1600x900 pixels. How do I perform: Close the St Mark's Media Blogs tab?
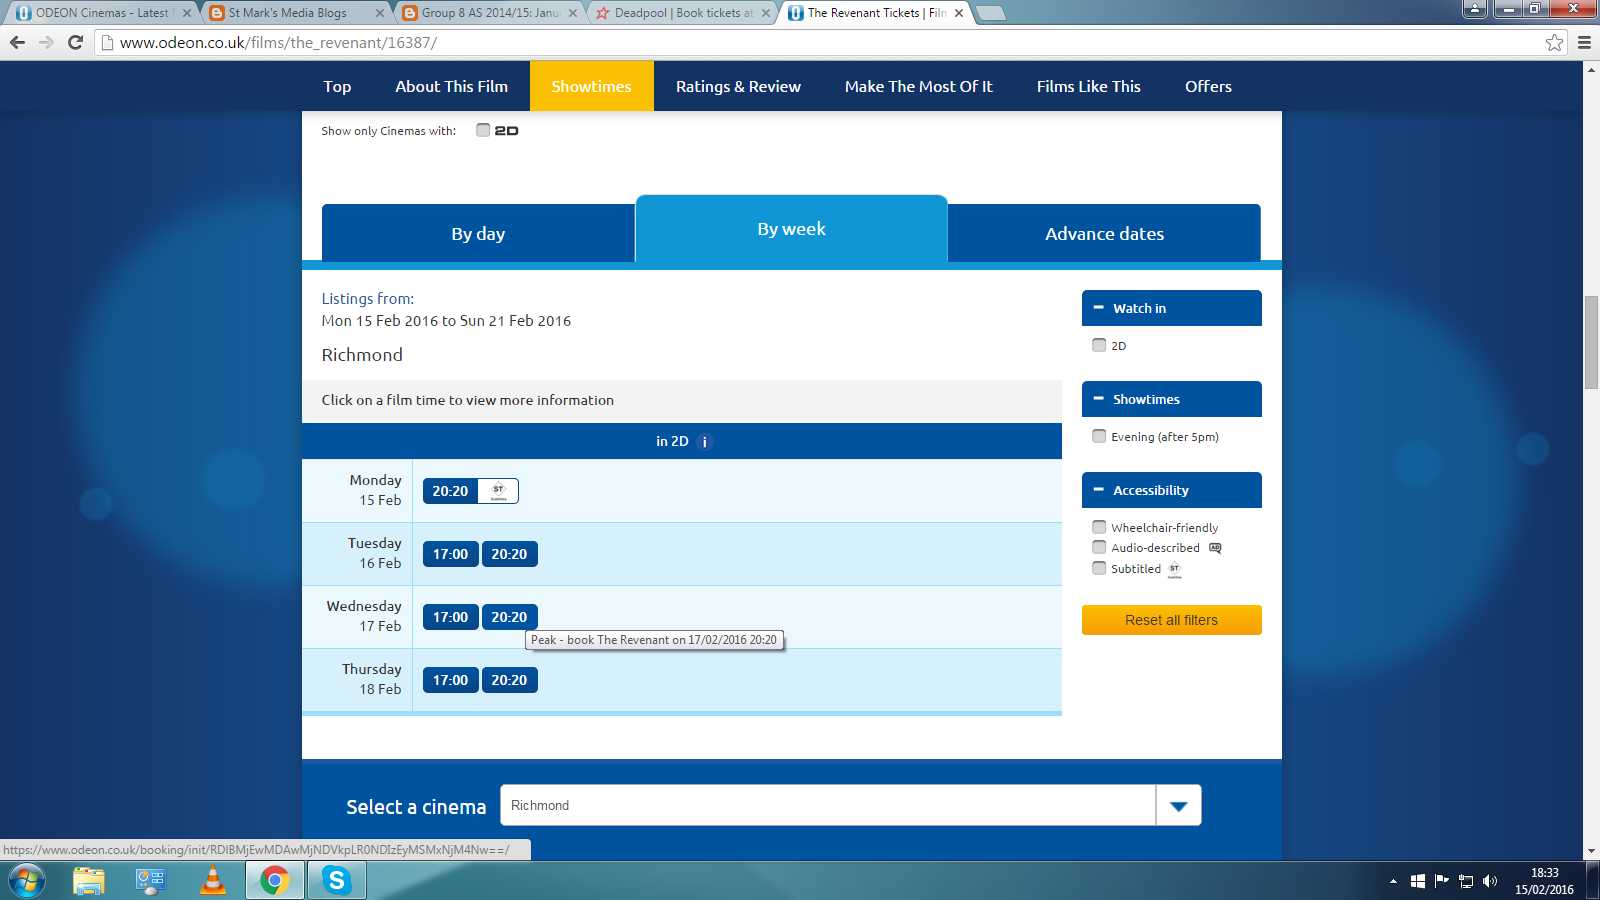pyautogui.click(x=380, y=13)
